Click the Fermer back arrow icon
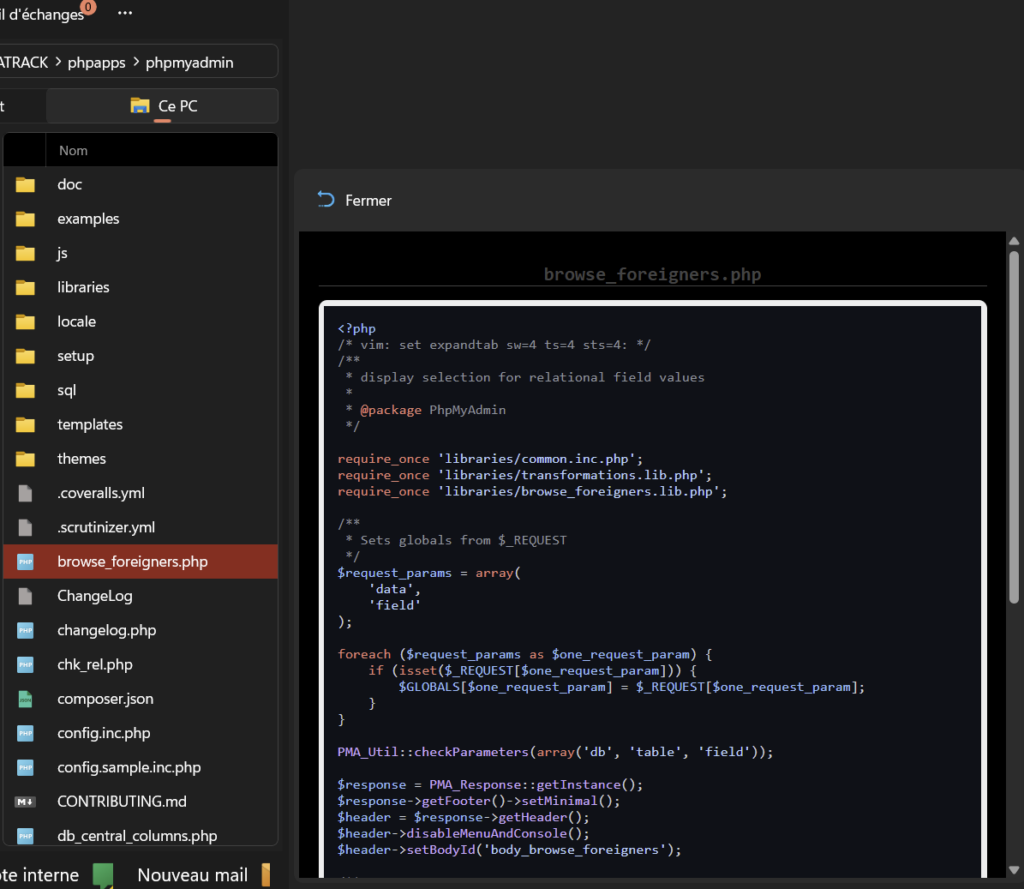 click(325, 200)
